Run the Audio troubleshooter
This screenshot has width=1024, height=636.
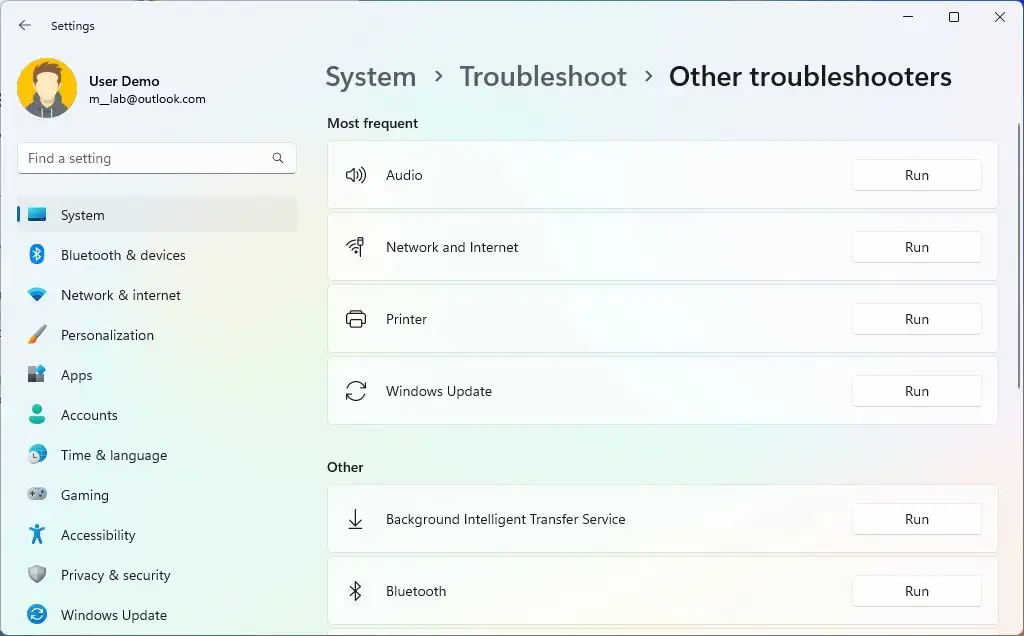[x=916, y=175]
